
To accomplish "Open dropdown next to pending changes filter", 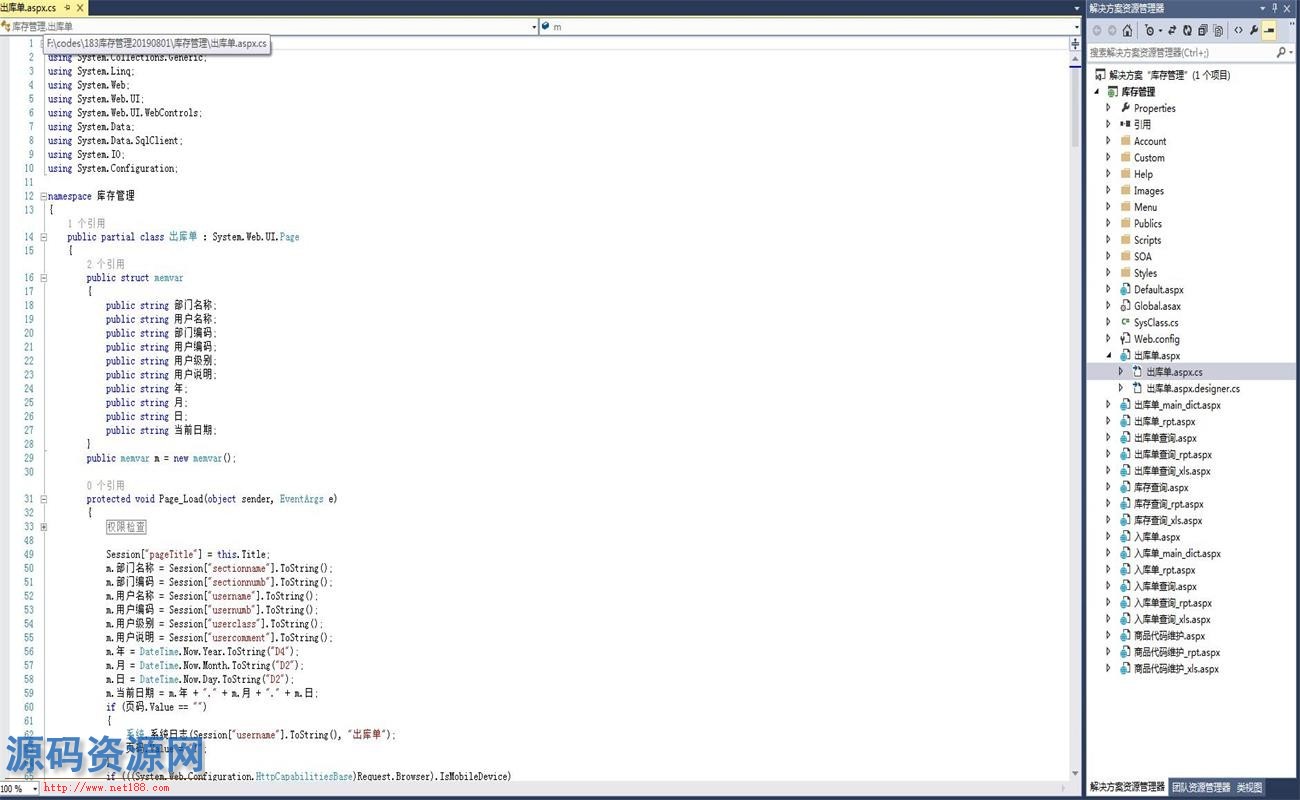I will tap(1160, 30).
